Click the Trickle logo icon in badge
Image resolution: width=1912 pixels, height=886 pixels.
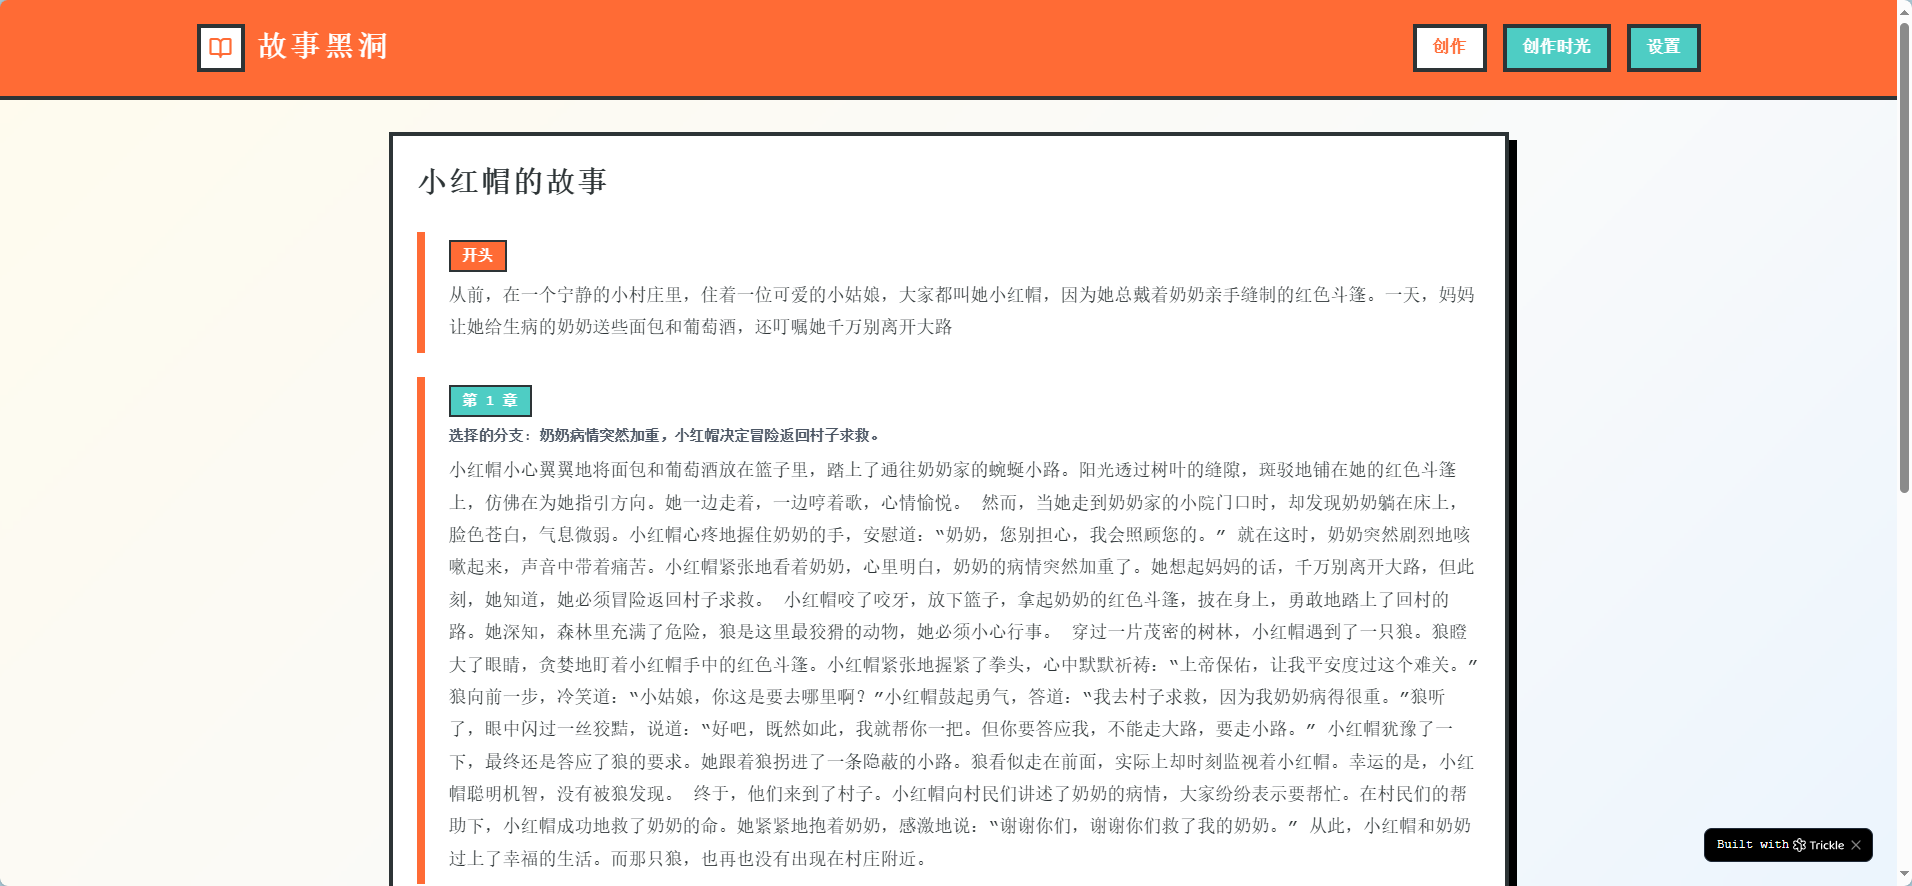1800,845
